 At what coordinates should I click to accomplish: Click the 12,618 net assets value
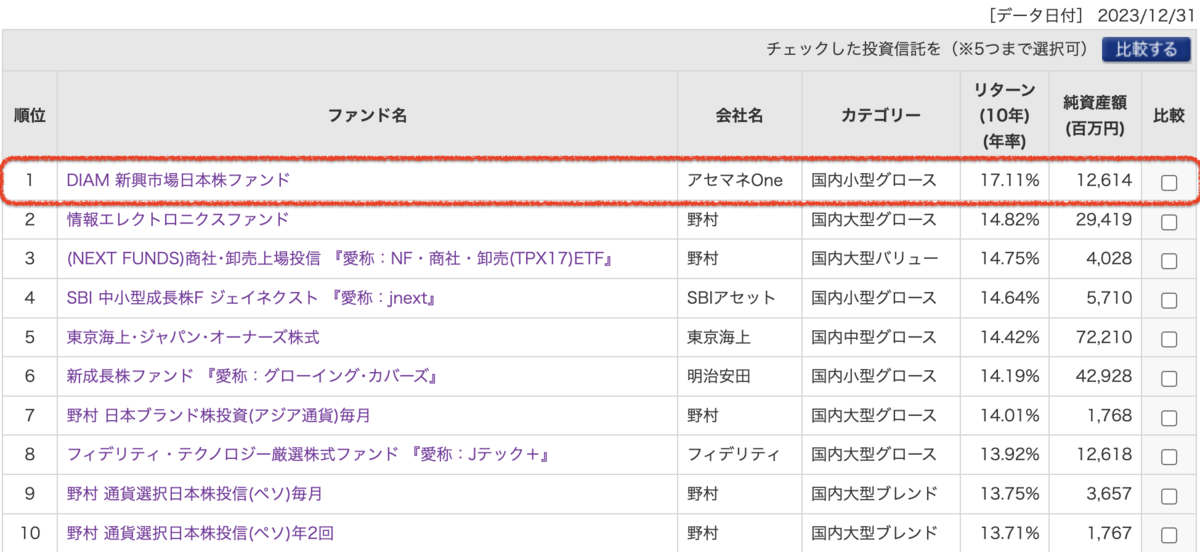(1105, 453)
